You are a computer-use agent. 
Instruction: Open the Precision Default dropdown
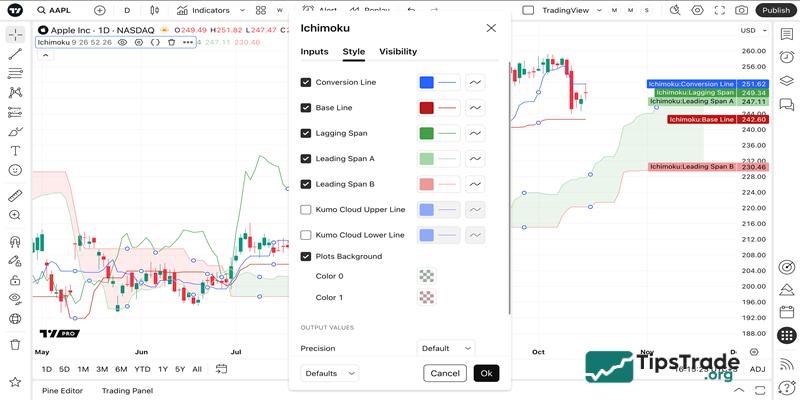click(x=446, y=349)
